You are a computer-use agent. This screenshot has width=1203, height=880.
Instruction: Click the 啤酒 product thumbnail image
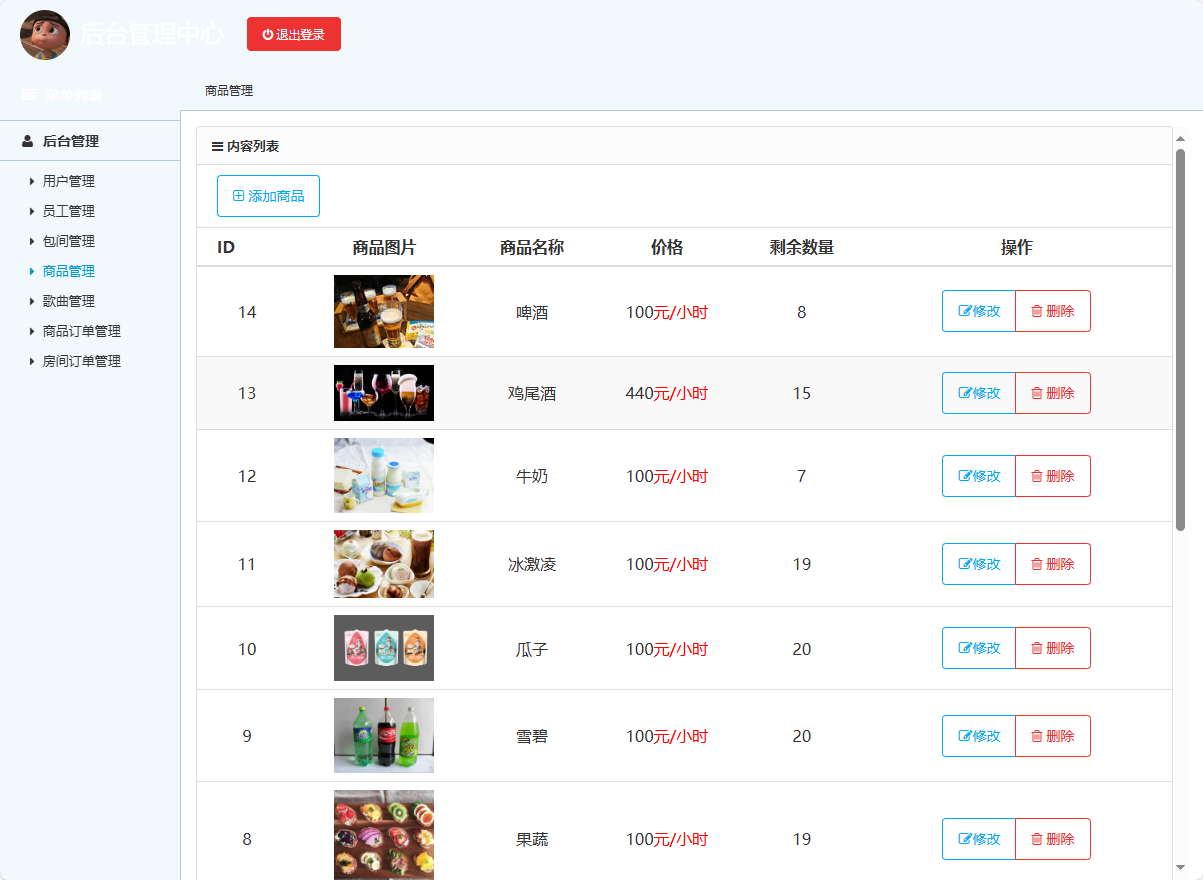pyautogui.click(x=384, y=311)
